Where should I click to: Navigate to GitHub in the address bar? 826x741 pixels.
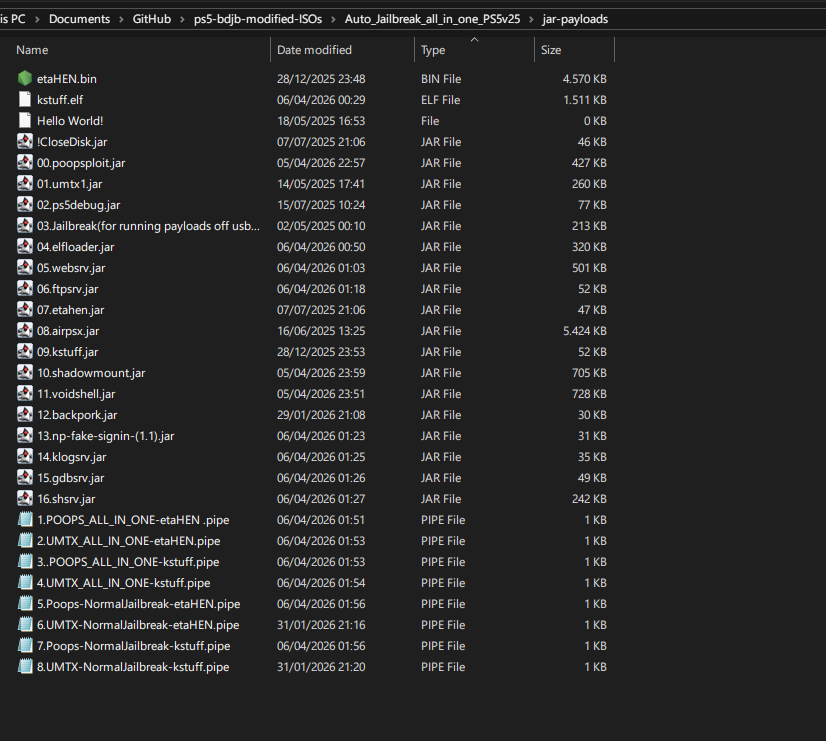152,19
